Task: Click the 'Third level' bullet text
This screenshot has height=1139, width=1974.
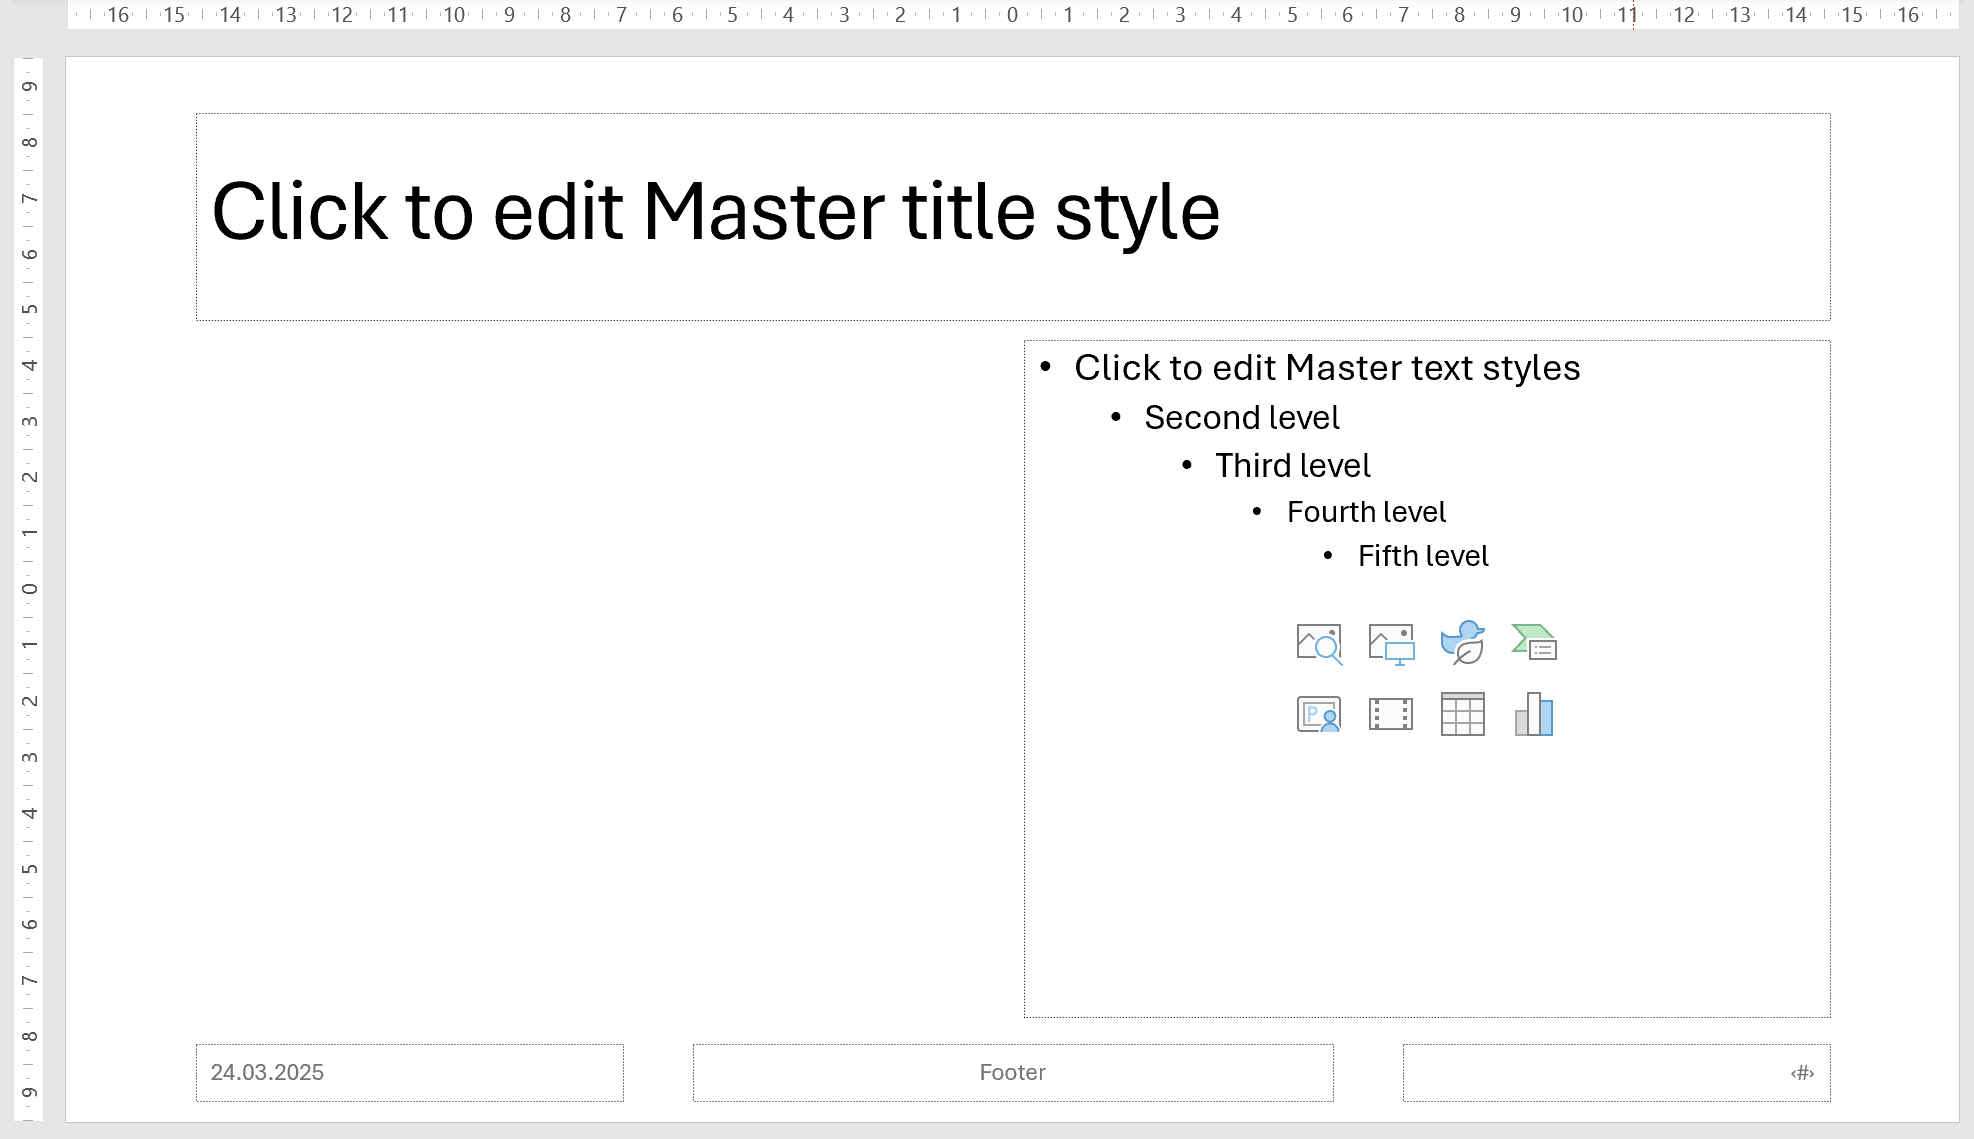Action: pyautogui.click(x=1292, y=466)
